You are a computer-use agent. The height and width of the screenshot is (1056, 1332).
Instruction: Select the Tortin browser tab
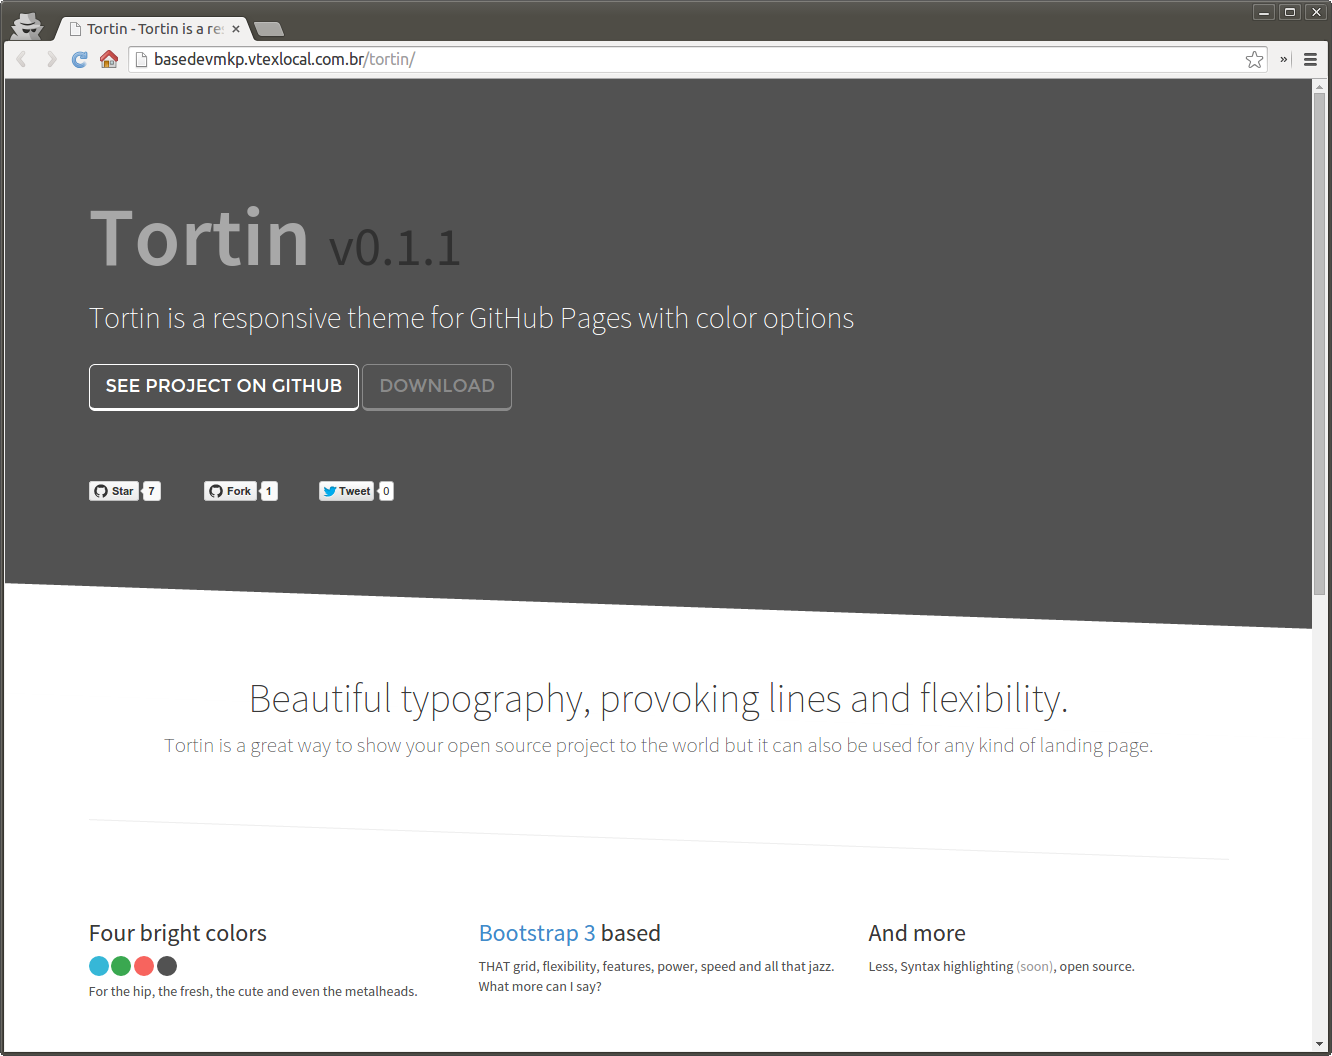point(150,29)
